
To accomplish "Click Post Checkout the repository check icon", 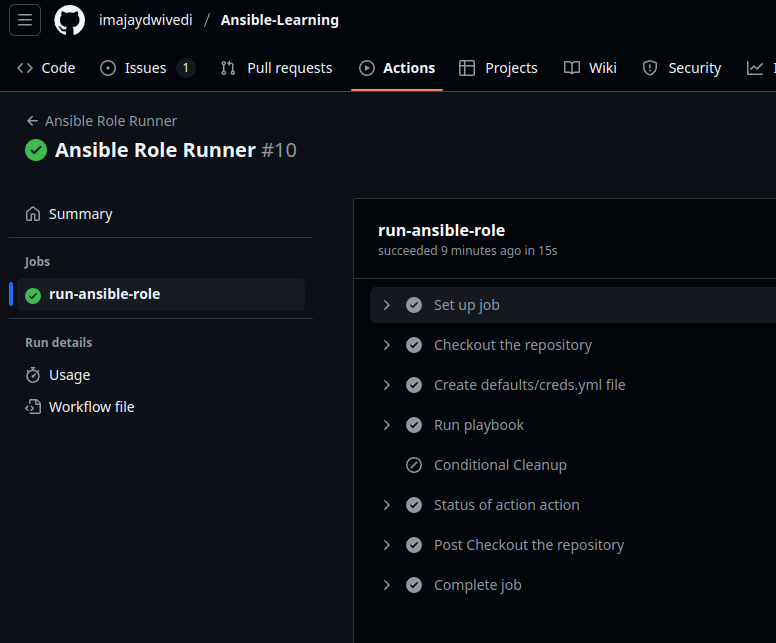I will (414, 545).
